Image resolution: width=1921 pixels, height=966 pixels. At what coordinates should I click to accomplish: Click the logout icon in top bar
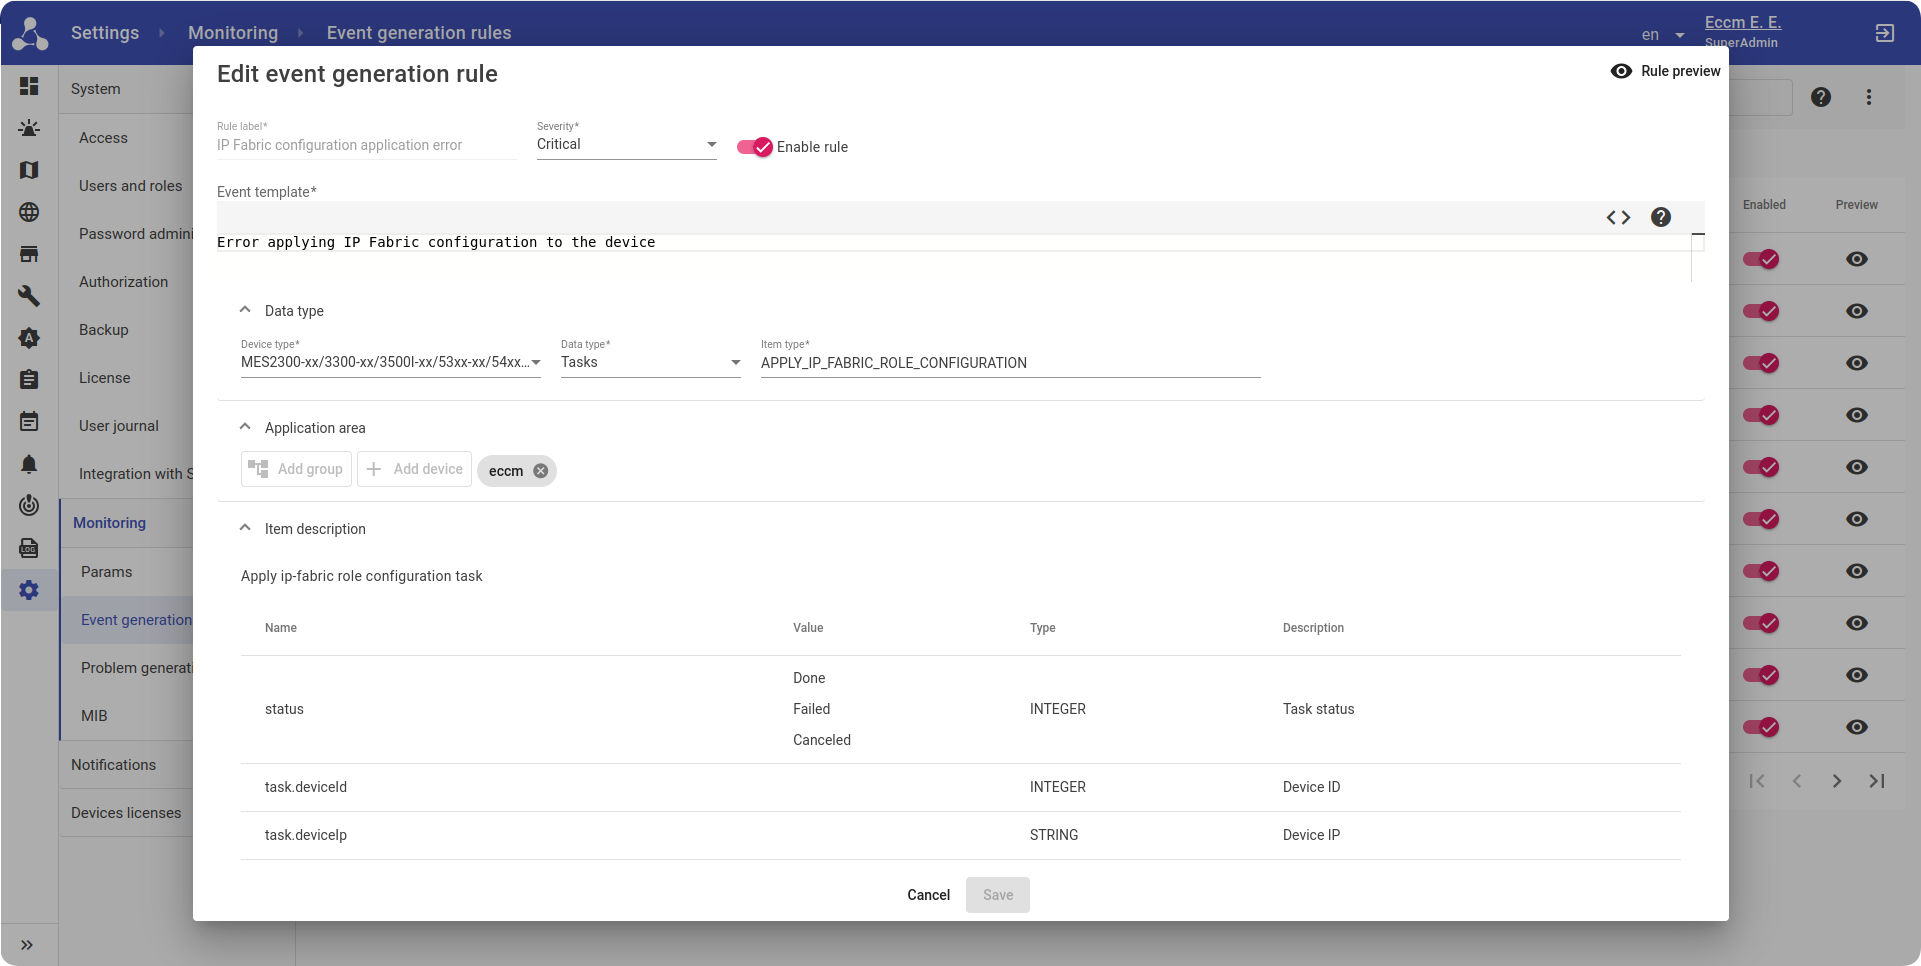click(x=1884, y=33)
